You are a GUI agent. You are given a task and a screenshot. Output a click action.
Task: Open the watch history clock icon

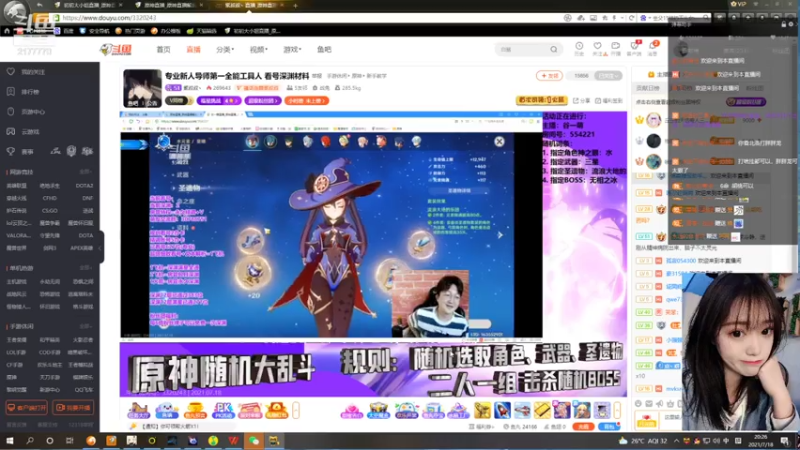coord(579,48)
